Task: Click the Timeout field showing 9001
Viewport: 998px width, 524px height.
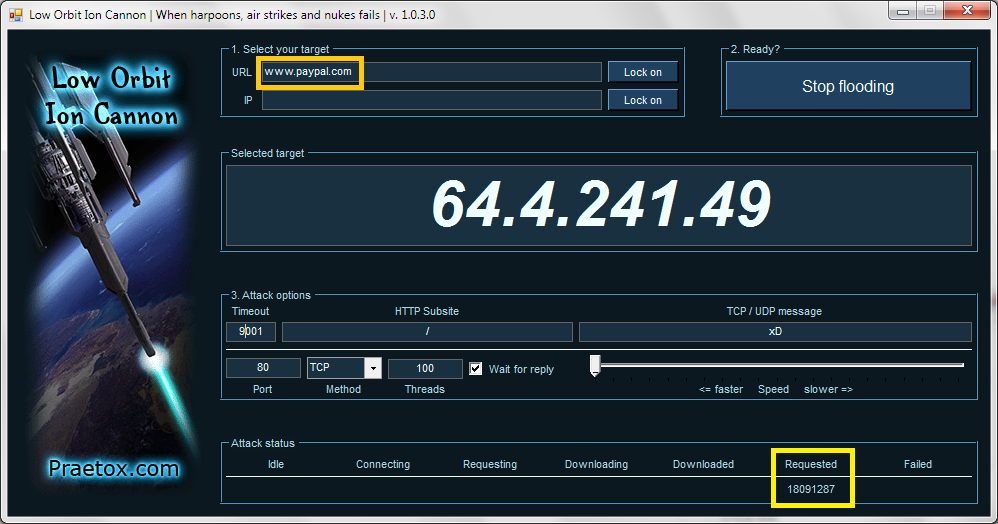Action: [x=251, y=331]
